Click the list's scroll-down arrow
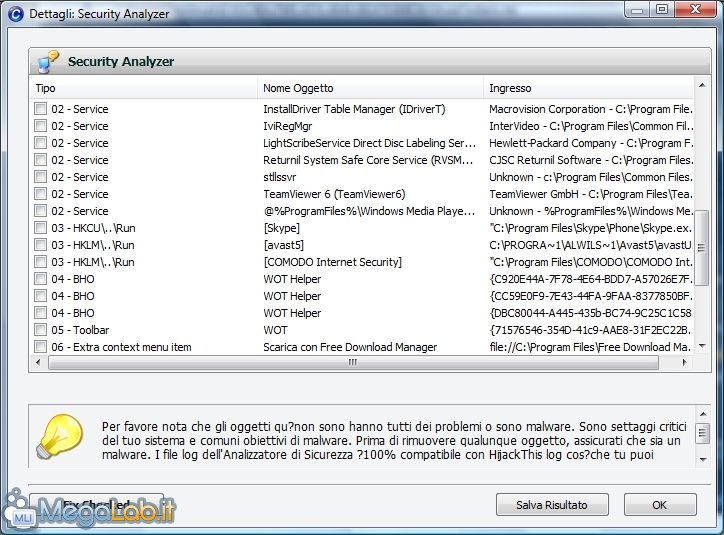The image size is (724, 535). click(x=702, y=346)
